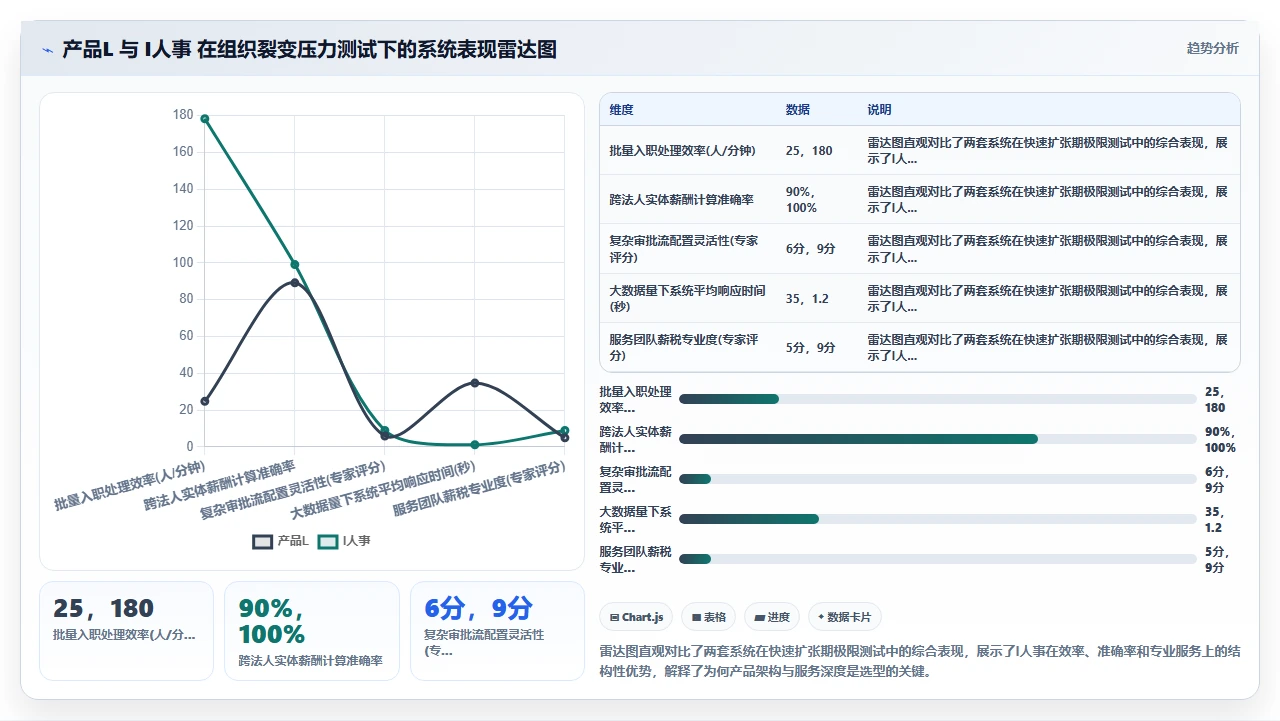Screen dimensions: 1280x721
Task: Select table row 大数据量下系统平均响应时间(秒)
Action: click(919, 298)
